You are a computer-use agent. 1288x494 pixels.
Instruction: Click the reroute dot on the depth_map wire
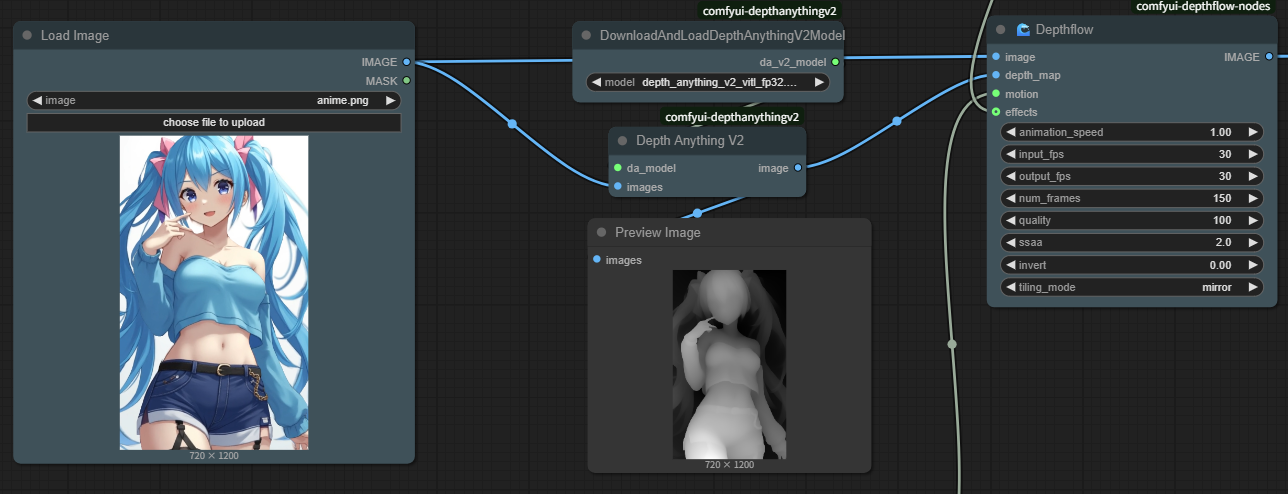(896, 121)
